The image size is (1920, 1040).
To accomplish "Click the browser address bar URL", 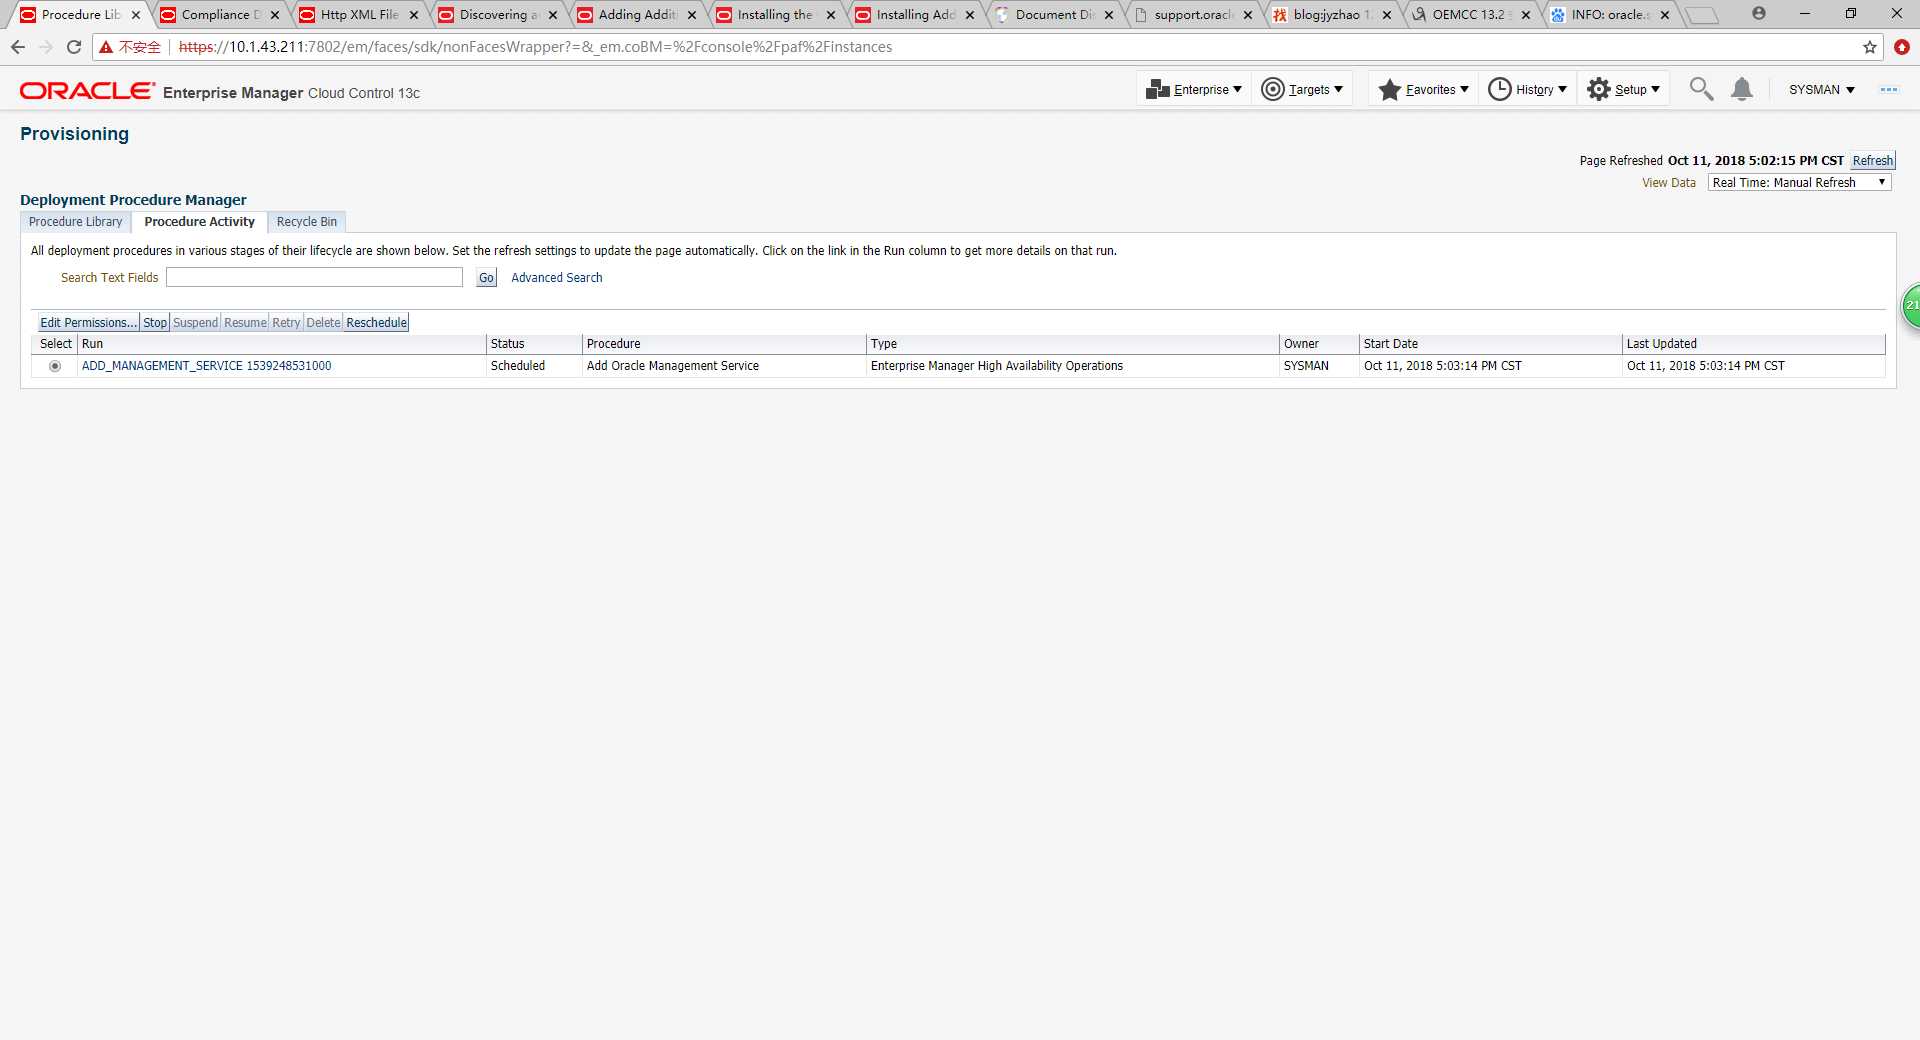I will 535,47.
